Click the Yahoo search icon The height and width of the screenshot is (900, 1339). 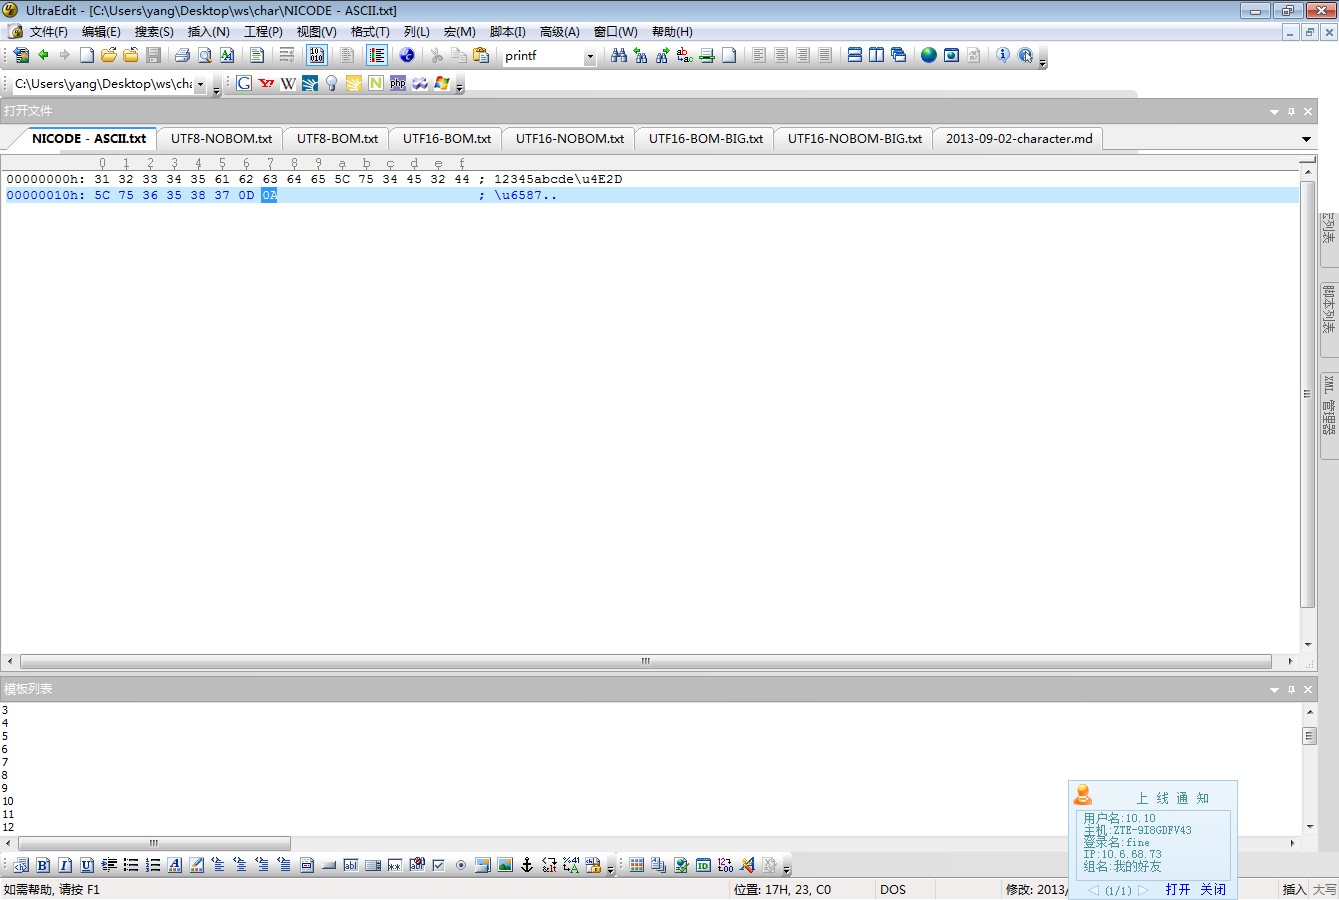coord(266,83)
